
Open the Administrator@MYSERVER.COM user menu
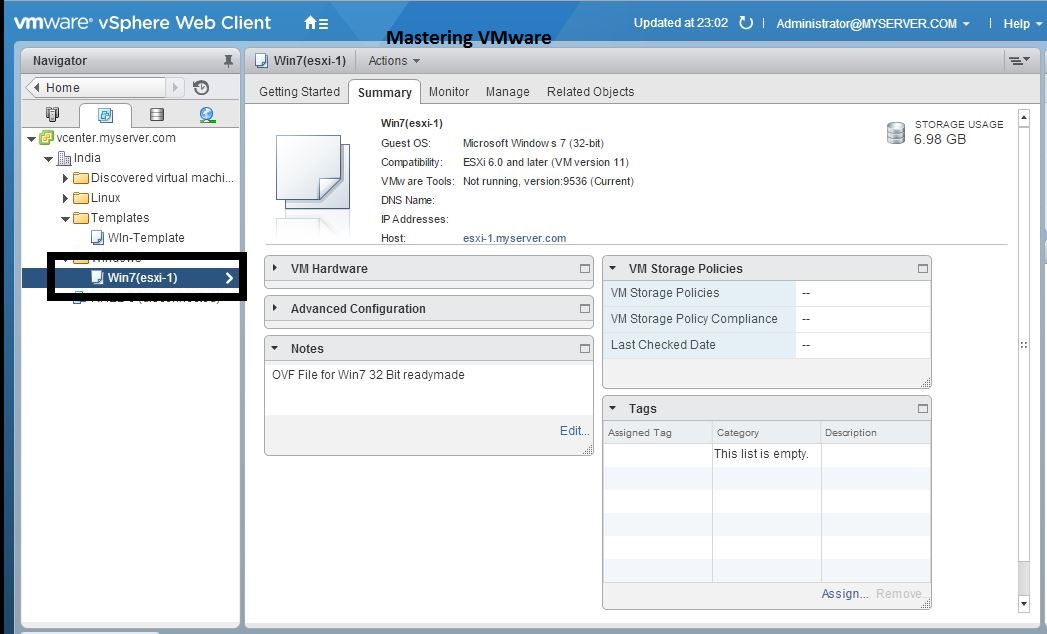pos(873,23)
